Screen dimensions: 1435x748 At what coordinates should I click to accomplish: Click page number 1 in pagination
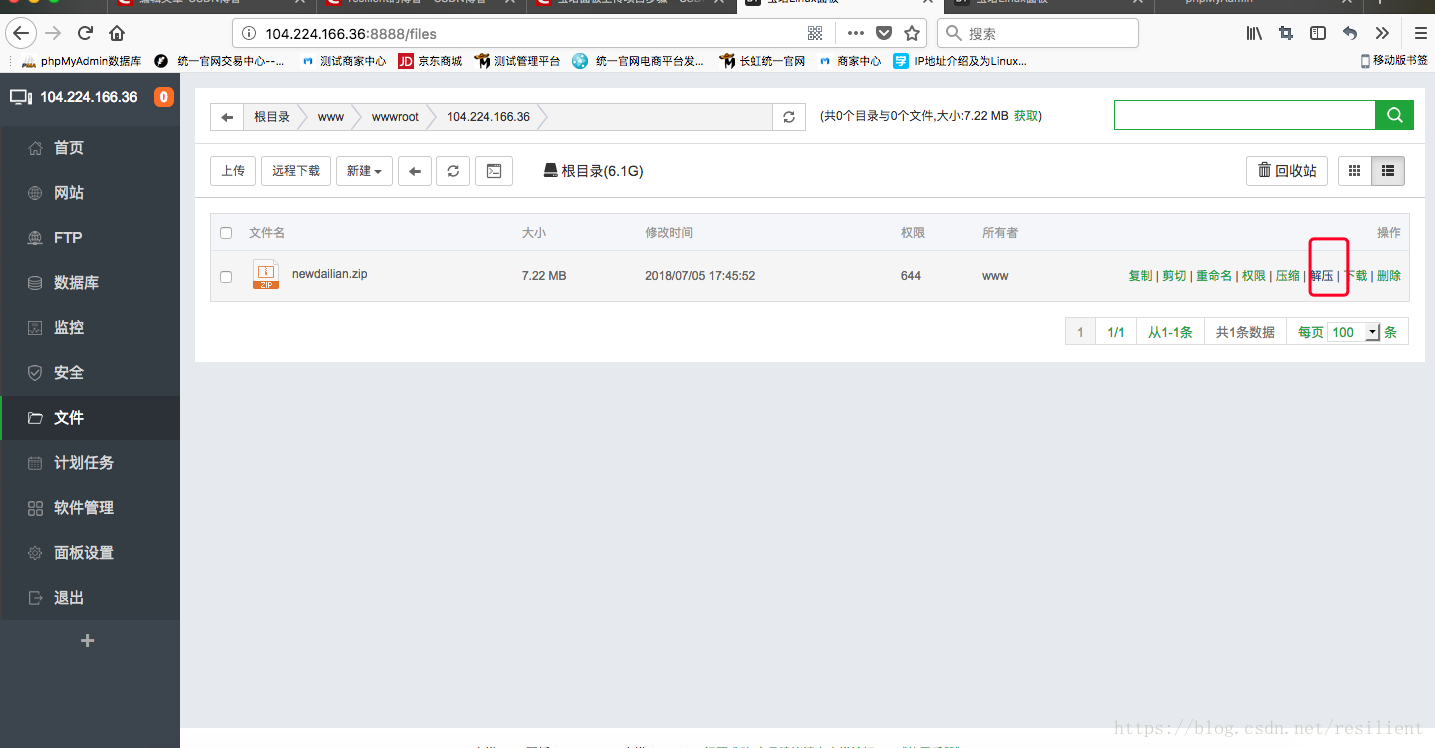(1080, 332)
